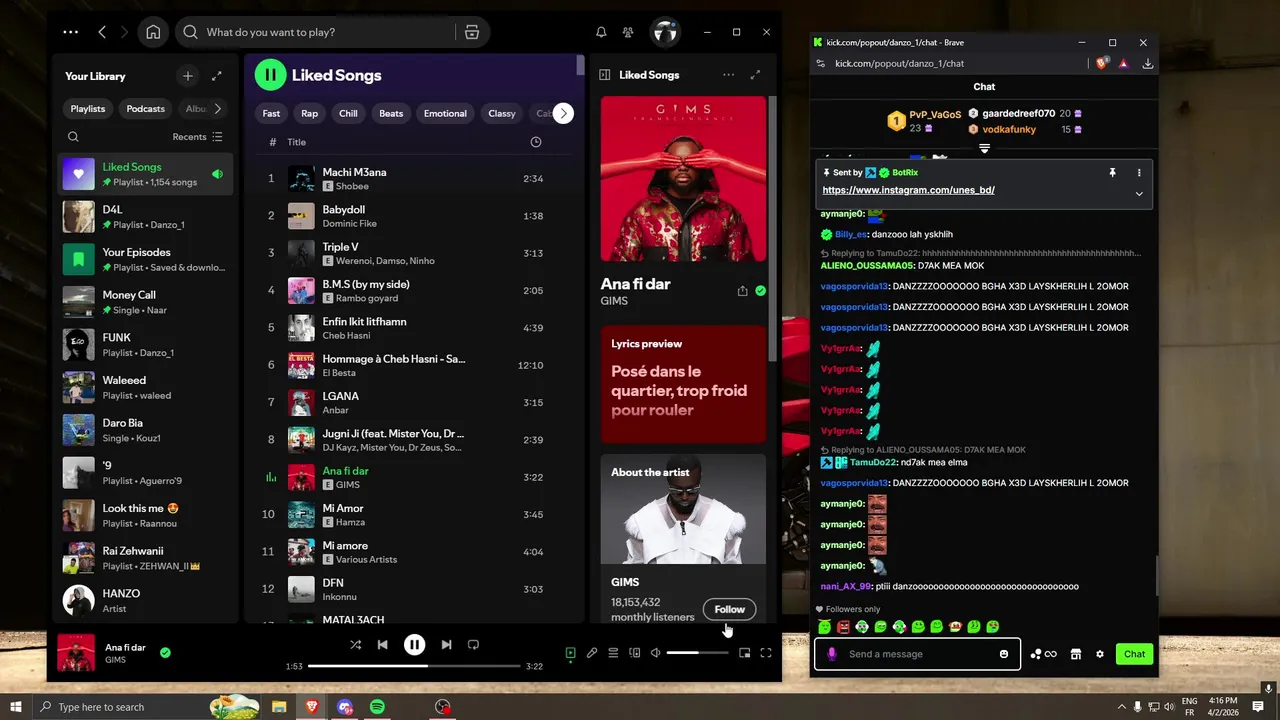Pause playback in bottom player bar
Image resolution: width=1280 pixels, height=720 pixels.
point(414,645)
